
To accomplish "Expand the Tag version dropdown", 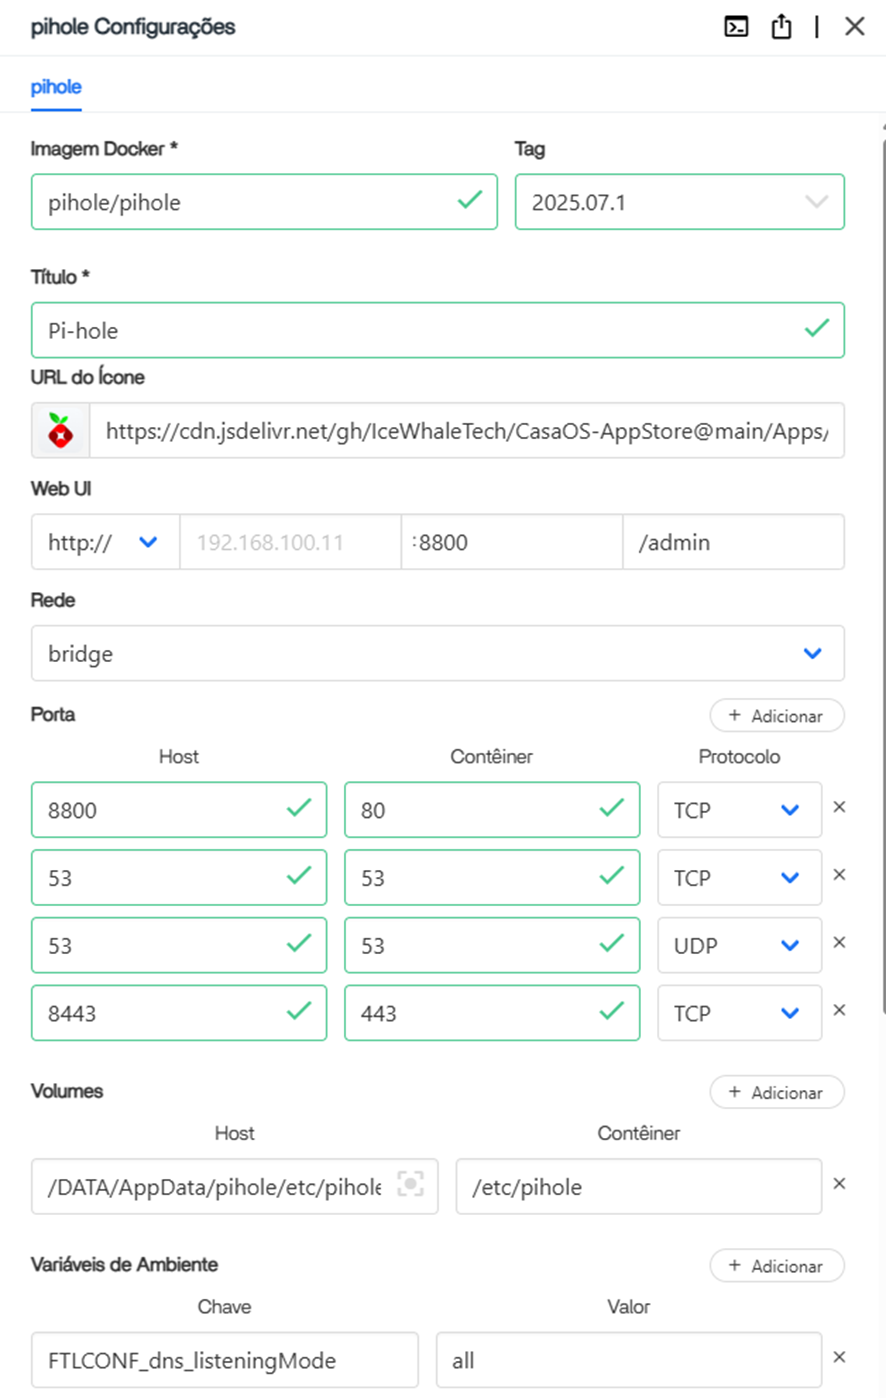I will [816, 202].
